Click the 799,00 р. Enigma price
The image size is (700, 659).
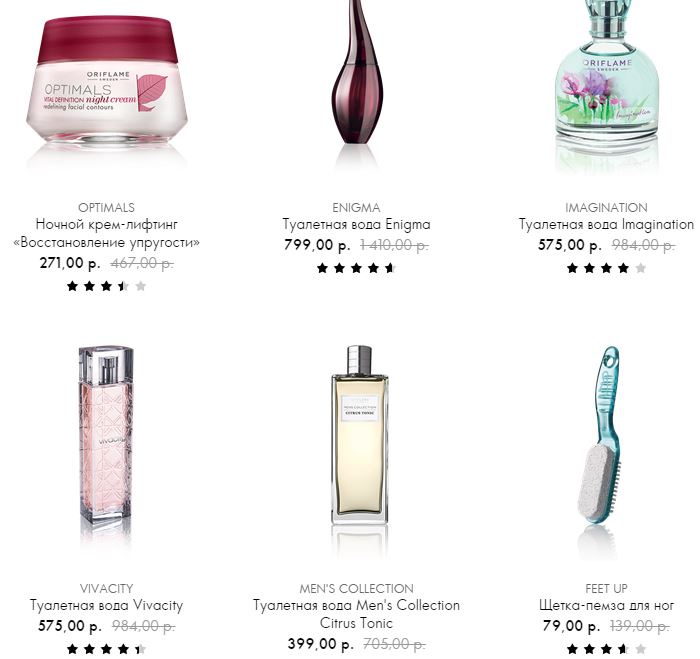(317, 245)
